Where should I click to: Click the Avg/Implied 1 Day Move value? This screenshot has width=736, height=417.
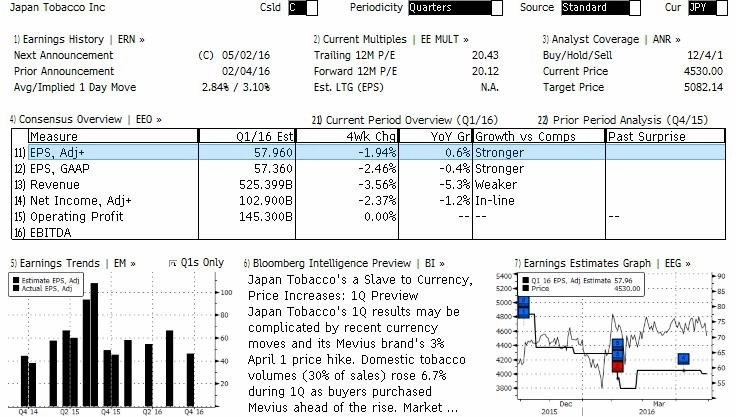coord(236,87)
